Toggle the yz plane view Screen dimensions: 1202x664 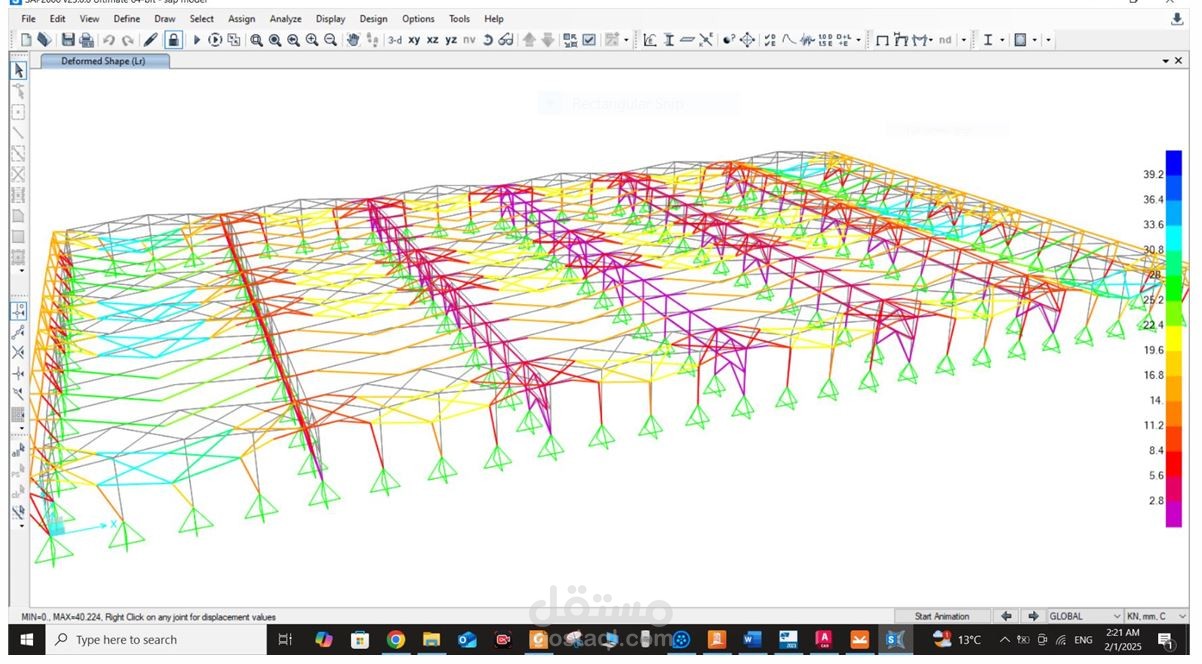[451, 40]
